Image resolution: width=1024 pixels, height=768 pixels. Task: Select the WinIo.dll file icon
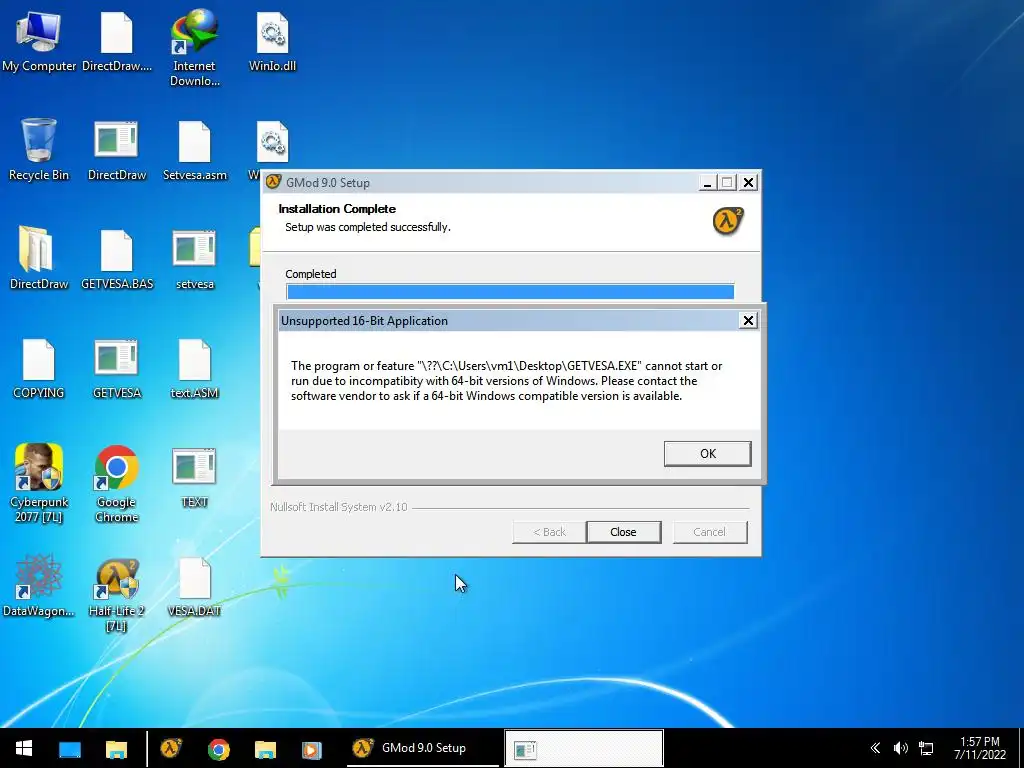[x=272, y=42]
